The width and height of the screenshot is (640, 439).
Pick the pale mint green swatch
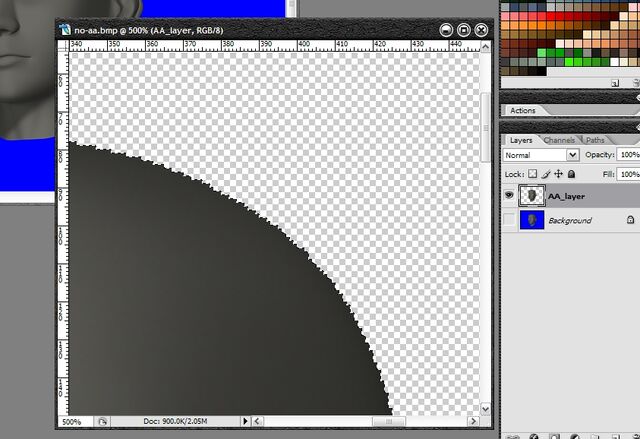541,53
